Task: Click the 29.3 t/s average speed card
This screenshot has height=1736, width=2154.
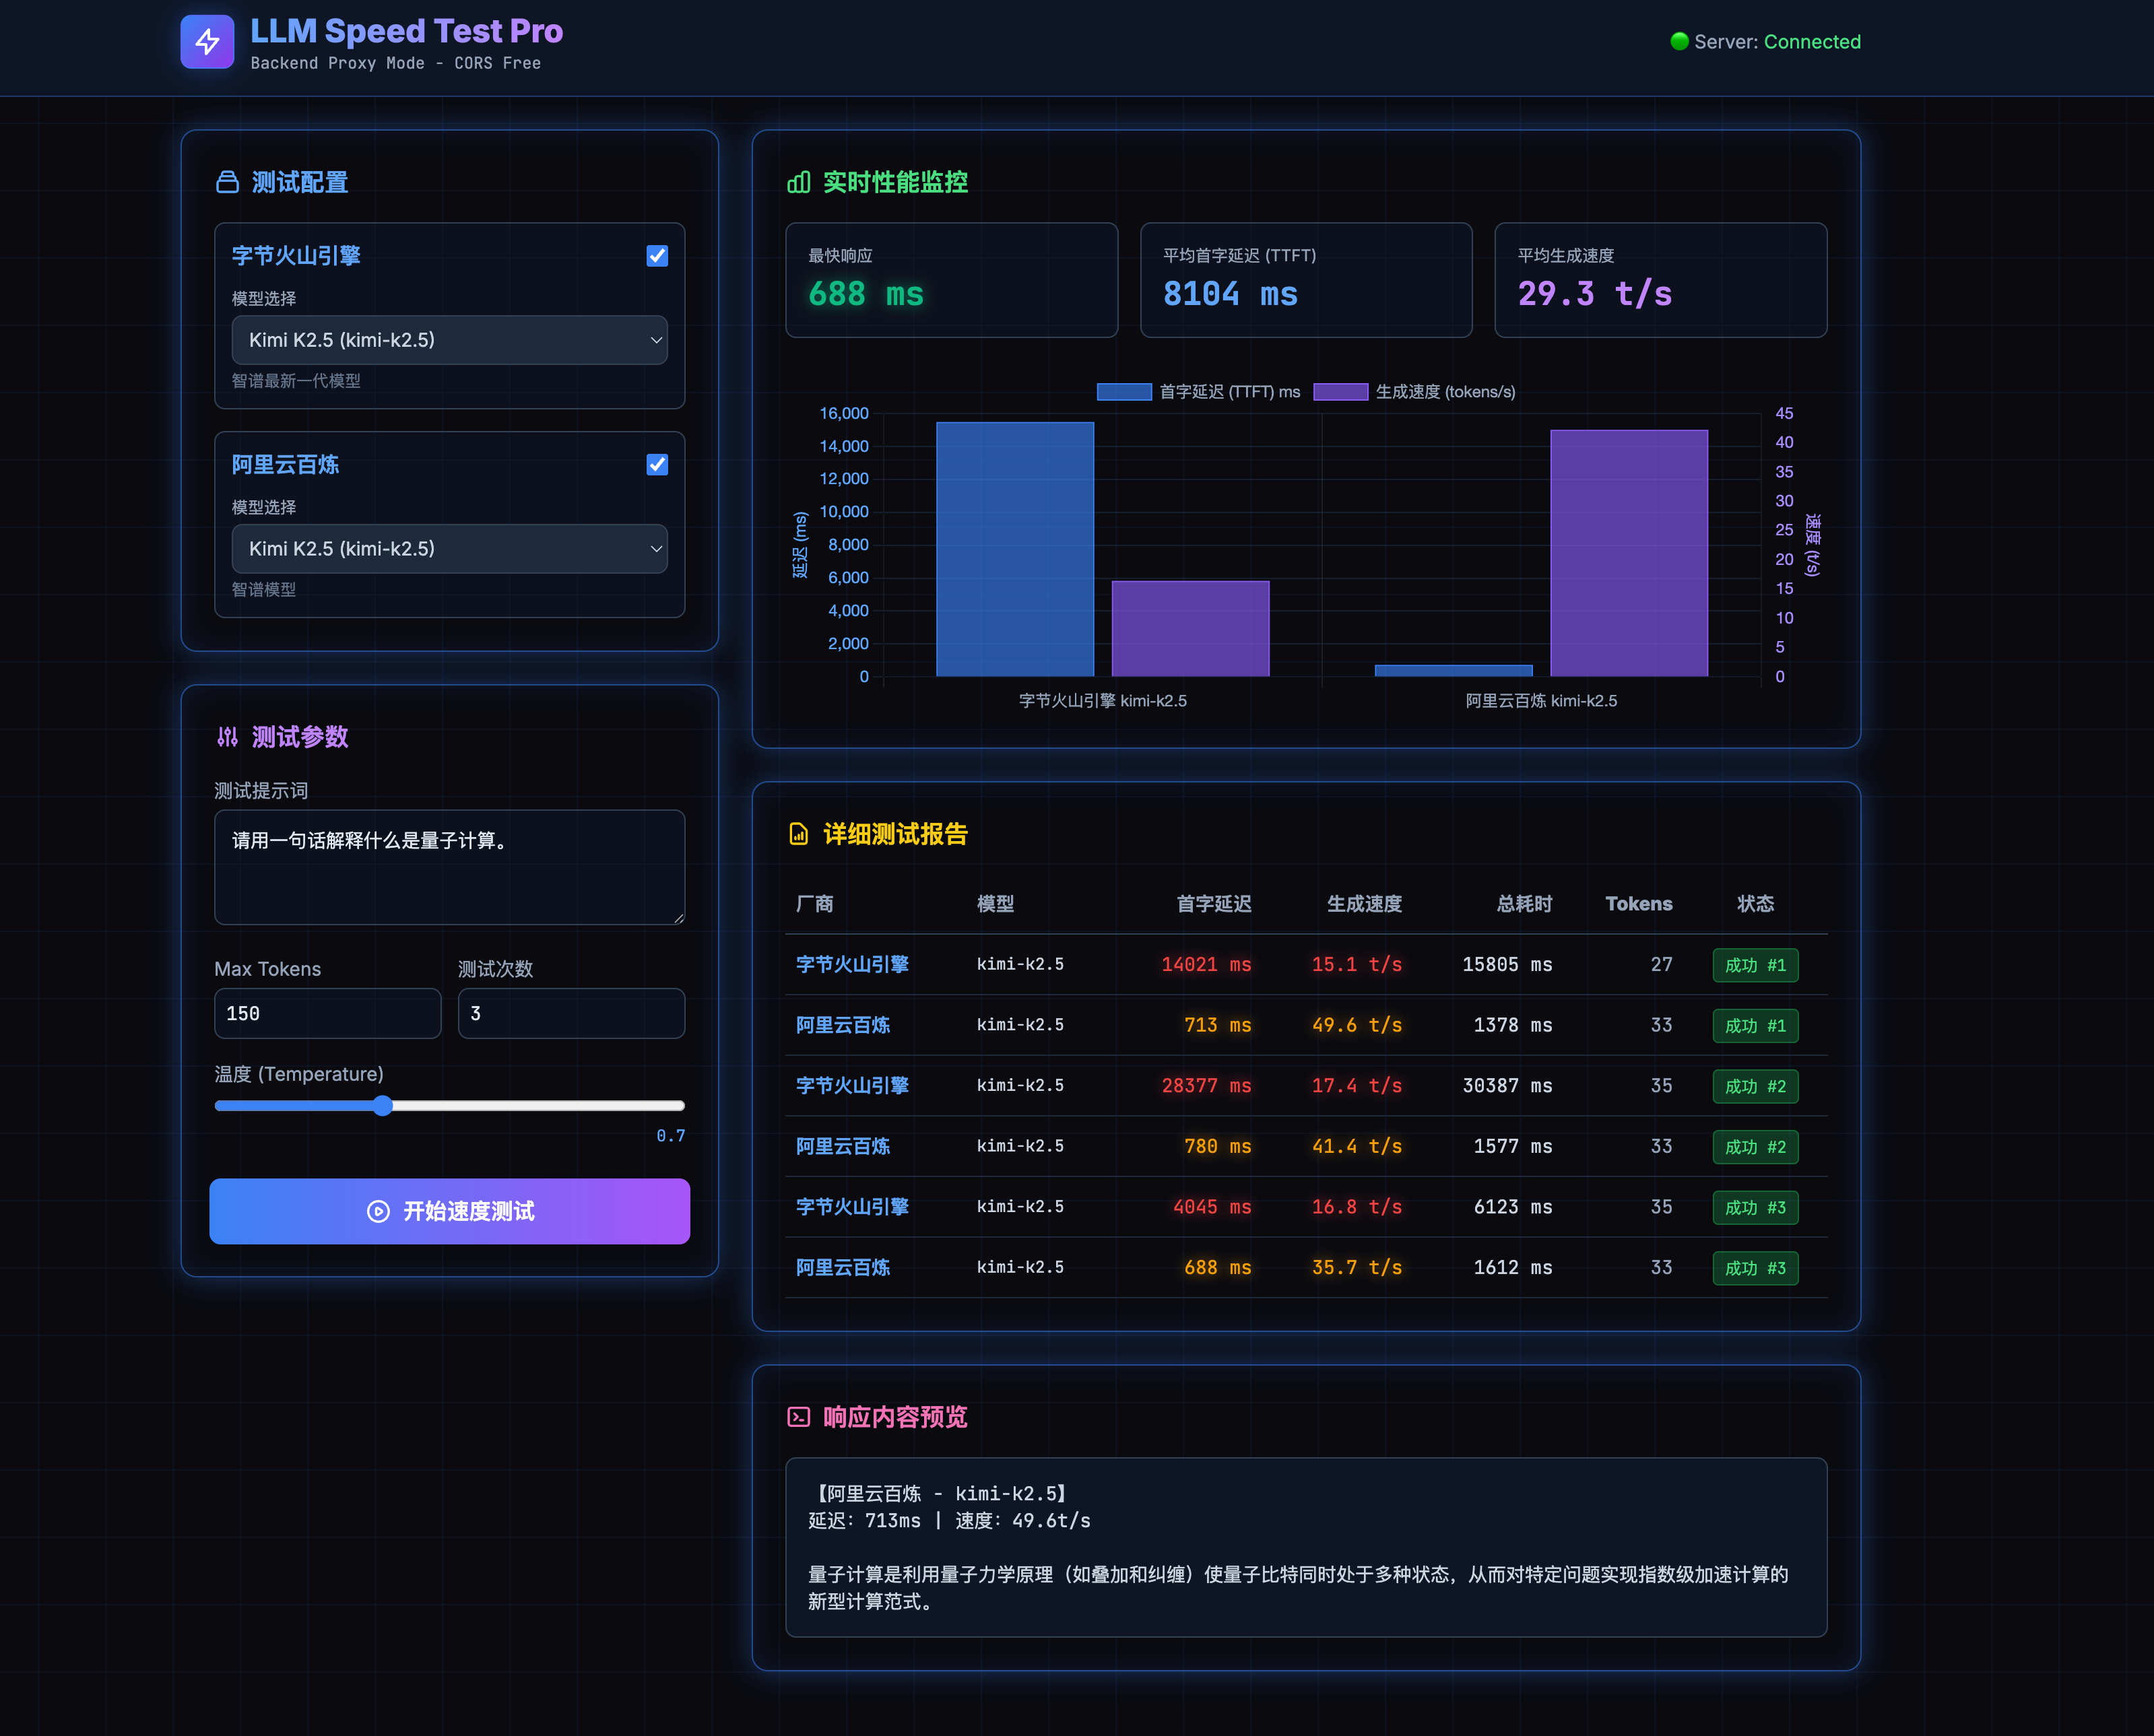Action: click(x=1660, y=280)
